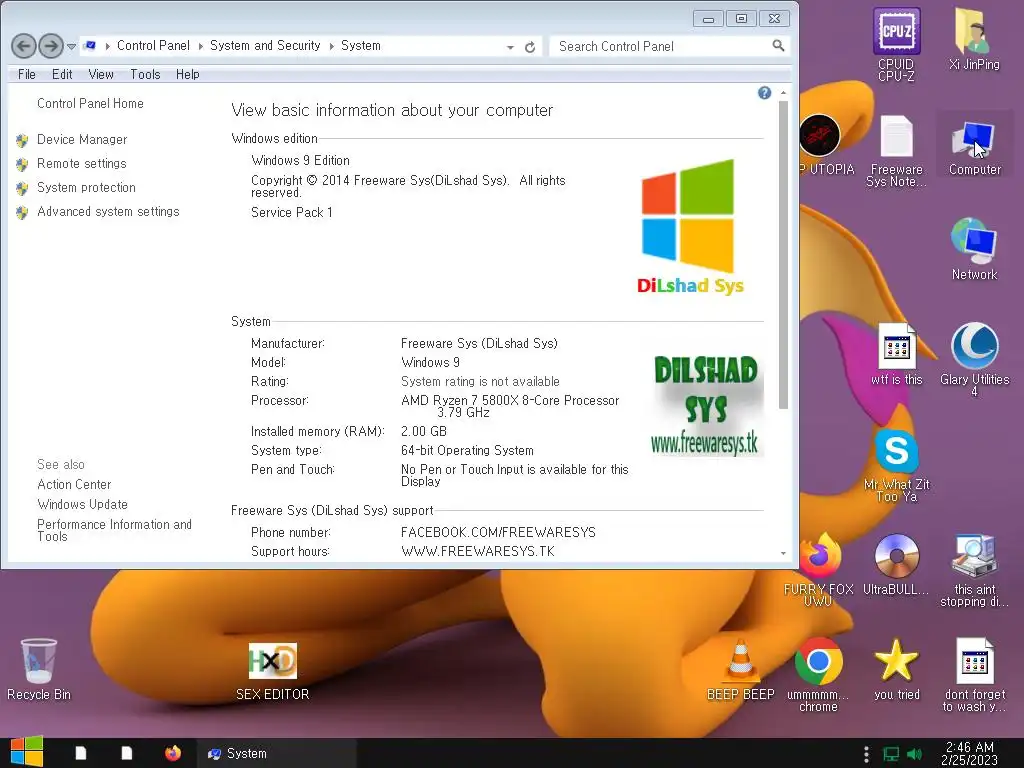Click the System and Security breadcrumb

pos(264,46)
